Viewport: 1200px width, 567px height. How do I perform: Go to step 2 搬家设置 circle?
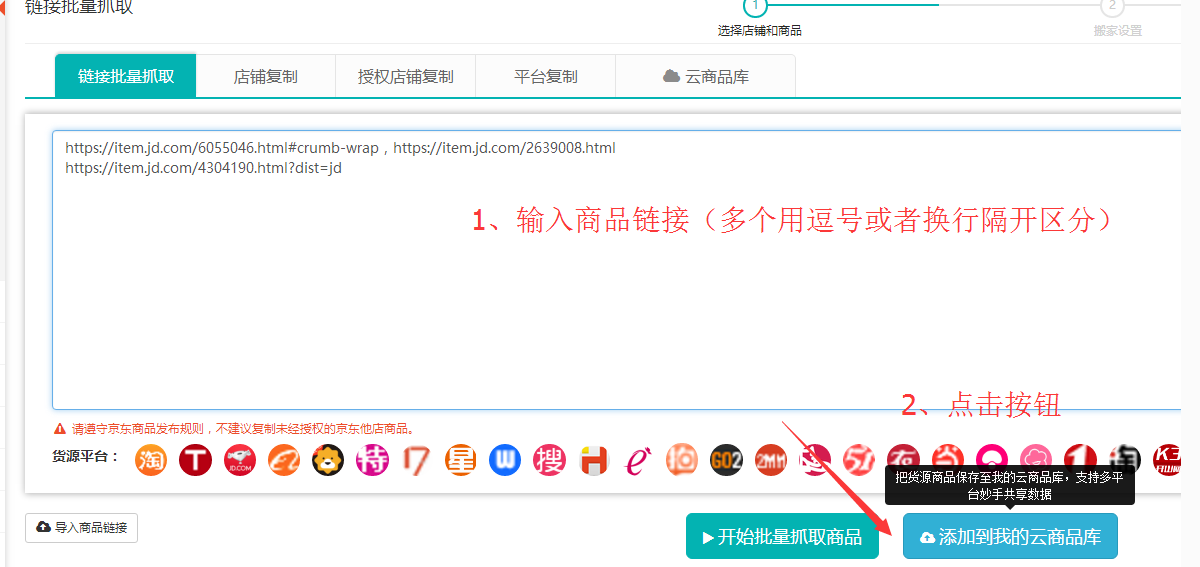point(1112,7)
